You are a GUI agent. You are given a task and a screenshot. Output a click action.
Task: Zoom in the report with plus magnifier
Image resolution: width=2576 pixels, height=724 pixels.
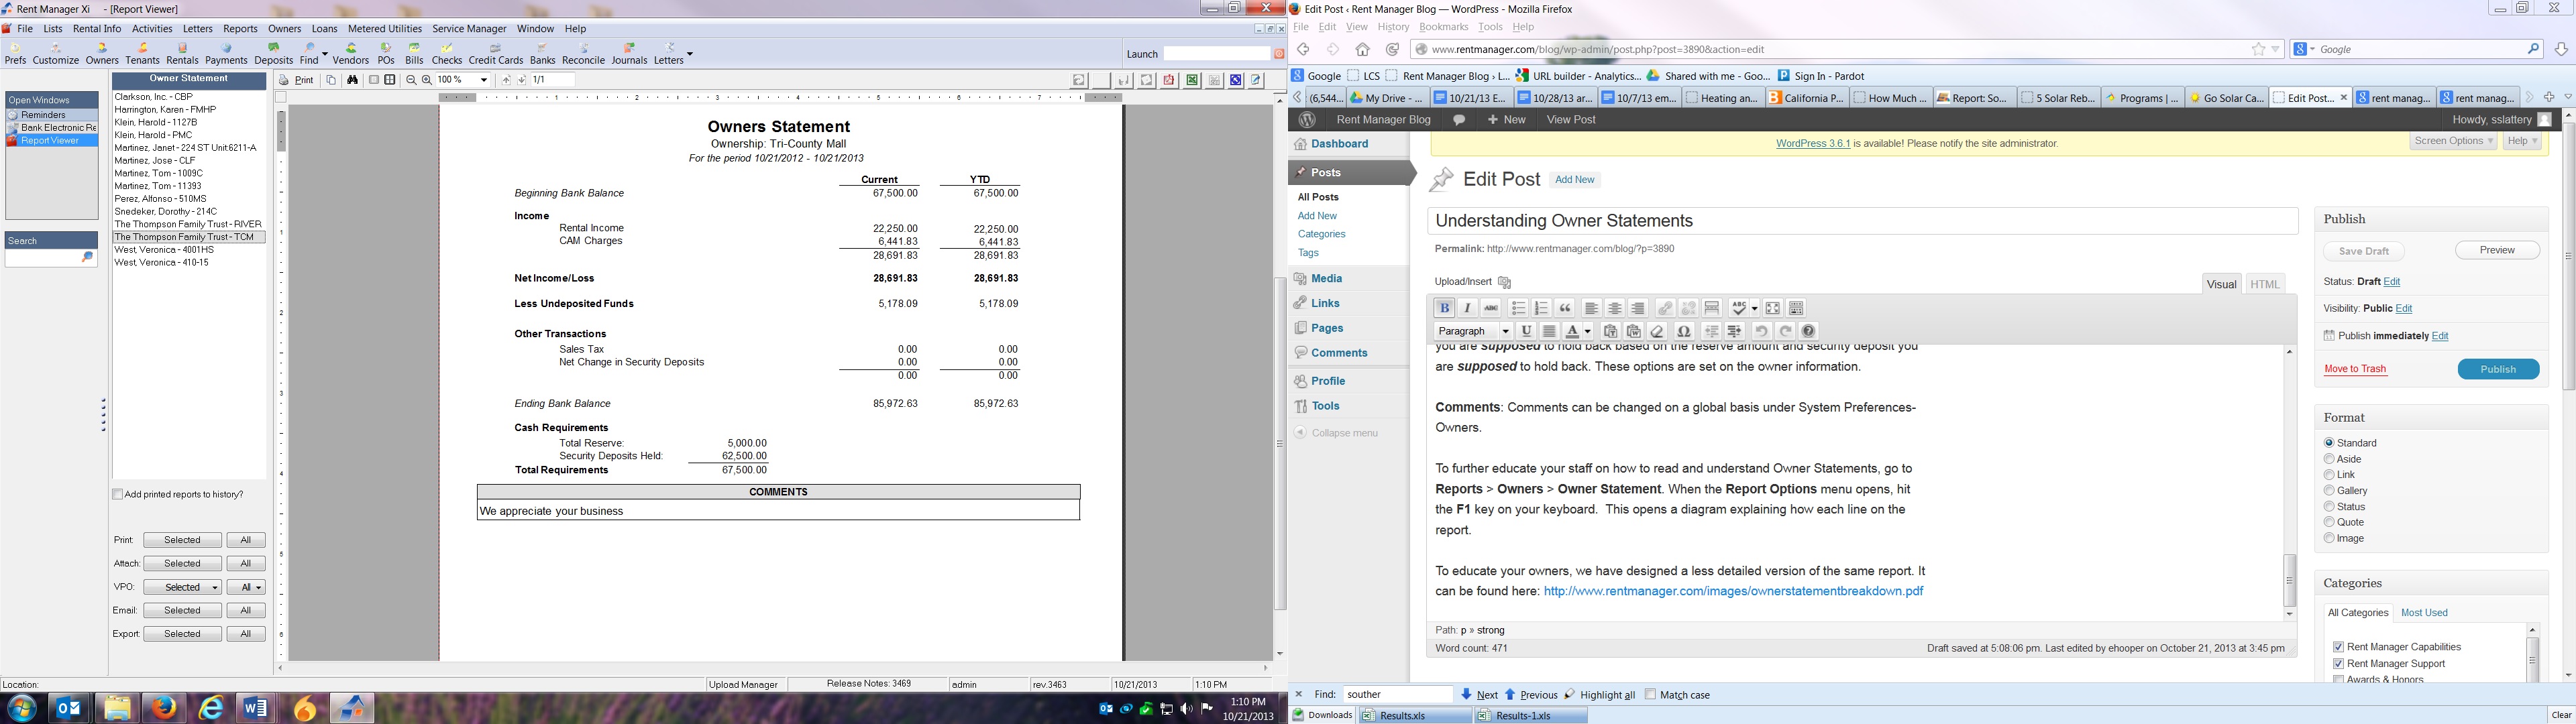(x=427, y=80)
